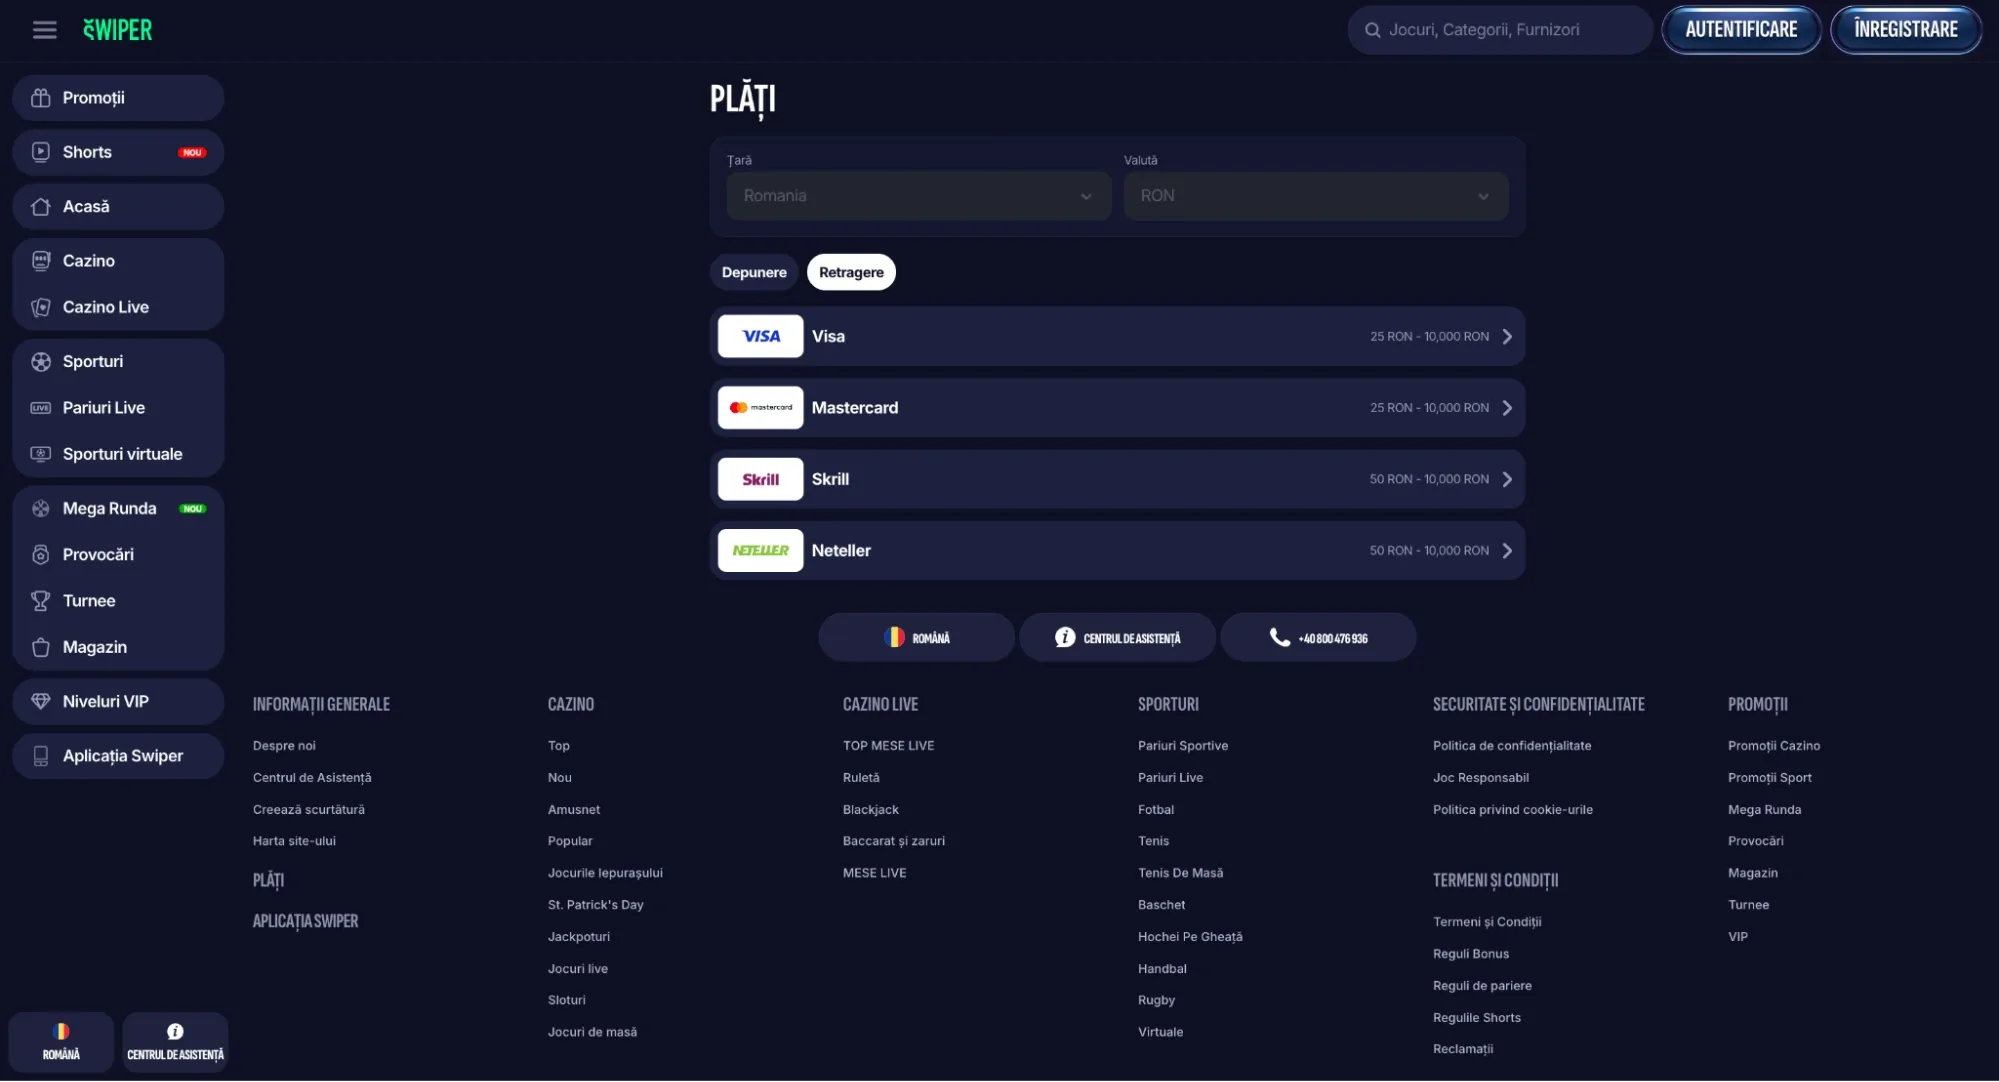The height and width of the screenshot is (1082, 1999).
Task: Expand the Skrill method chevron
Action: (x=1507, y=479)
